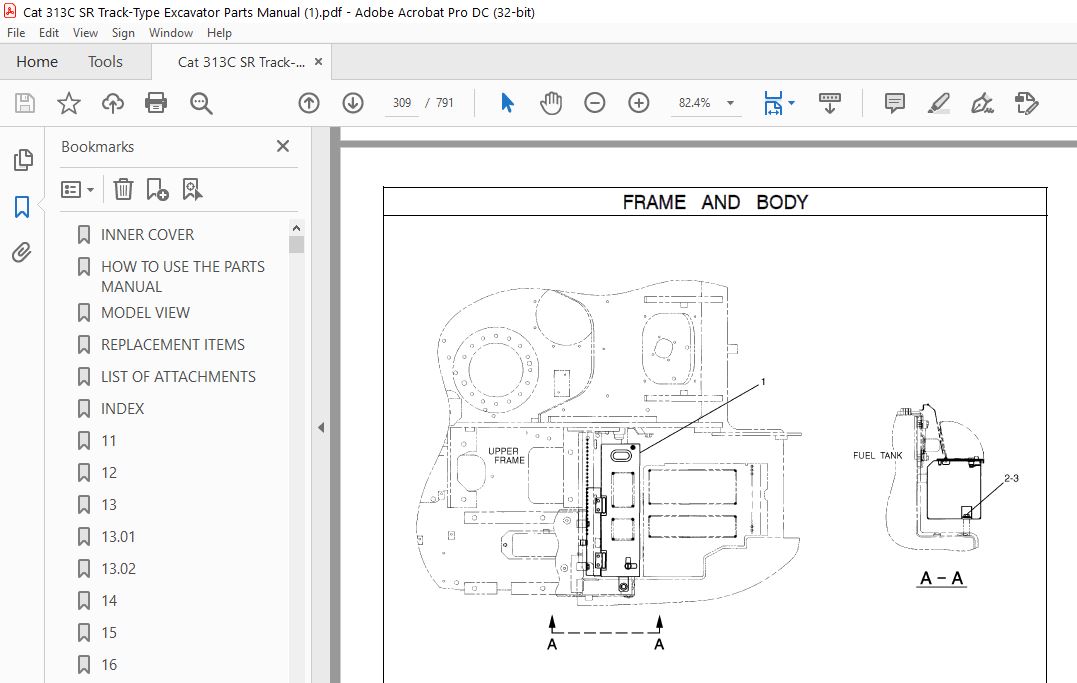This screenshot has width=1077, height=683.
Task: Jump to bookmark 13
Action: (109, 504)
